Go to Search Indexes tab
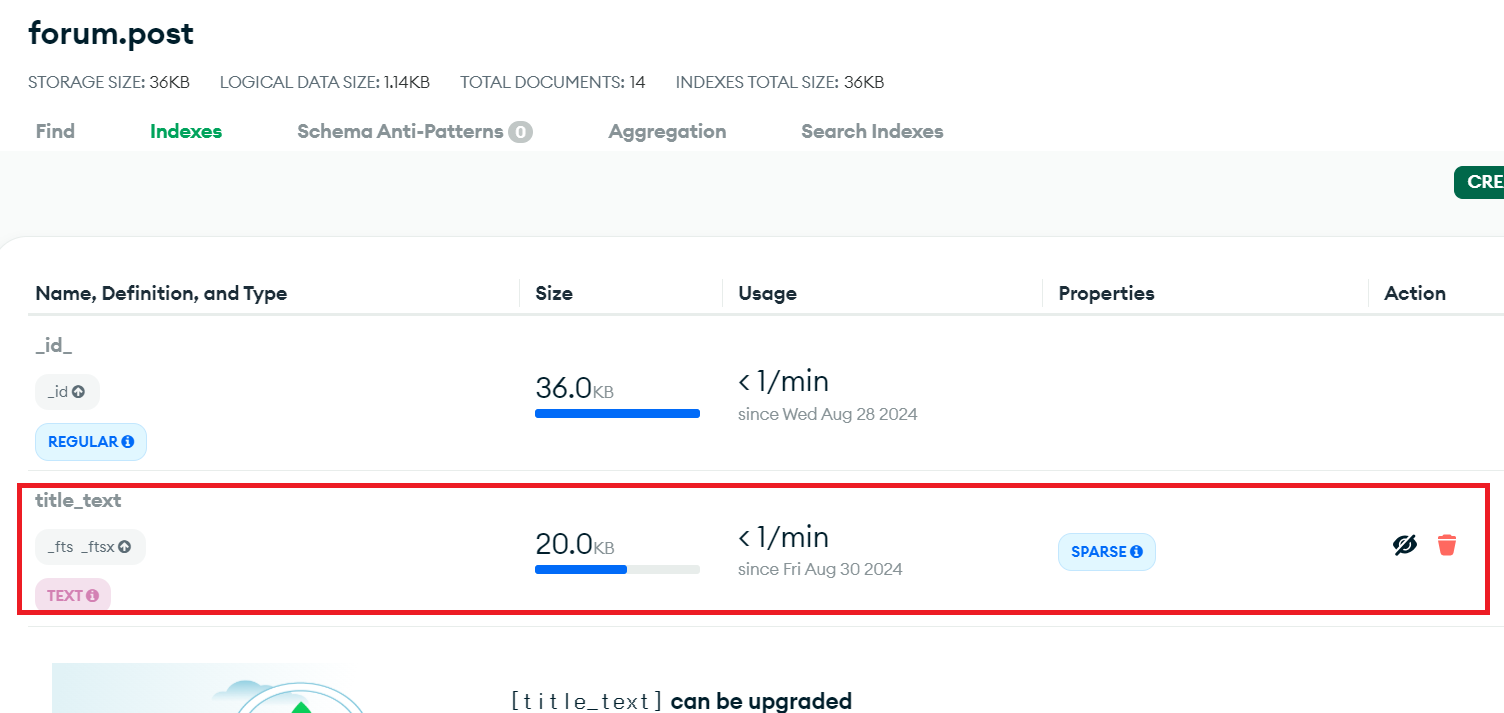This screenshot has height=713, width=1504. coord(872,131)
